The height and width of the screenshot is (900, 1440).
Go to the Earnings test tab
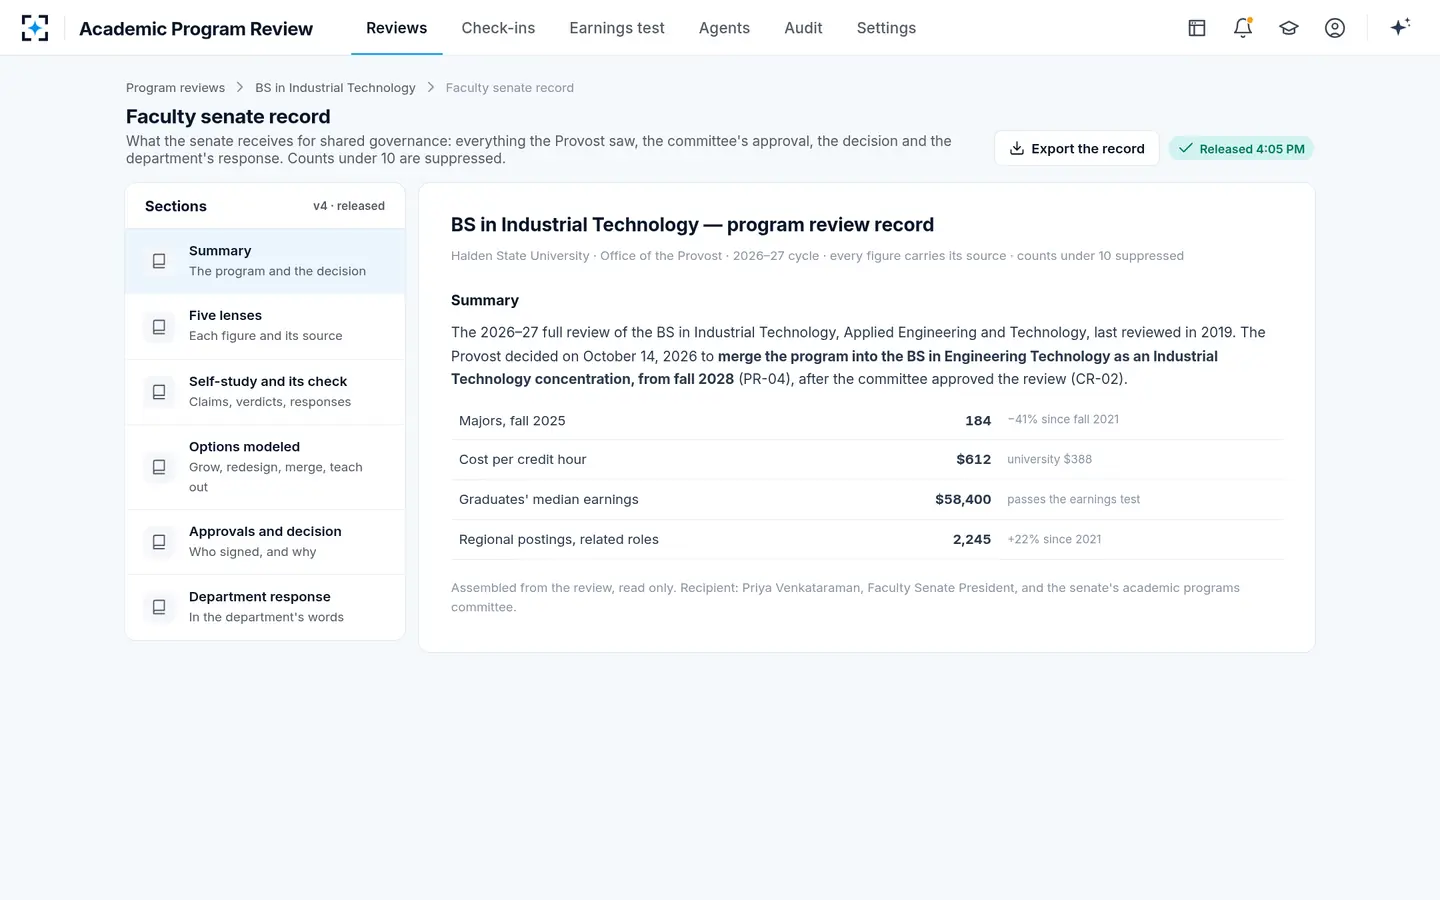[617, 28]
